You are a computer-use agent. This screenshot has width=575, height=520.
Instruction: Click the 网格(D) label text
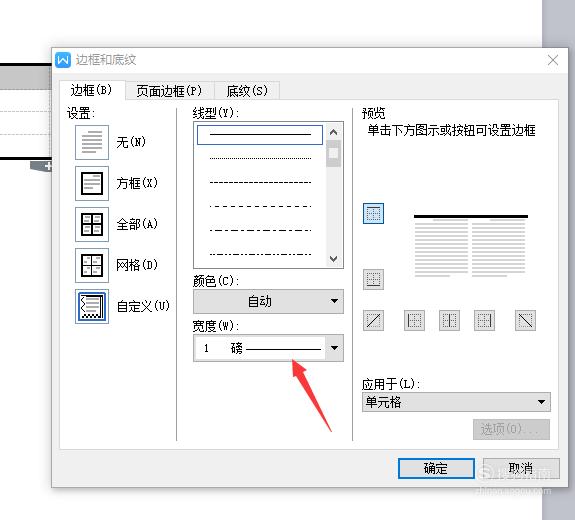[137, 265]
